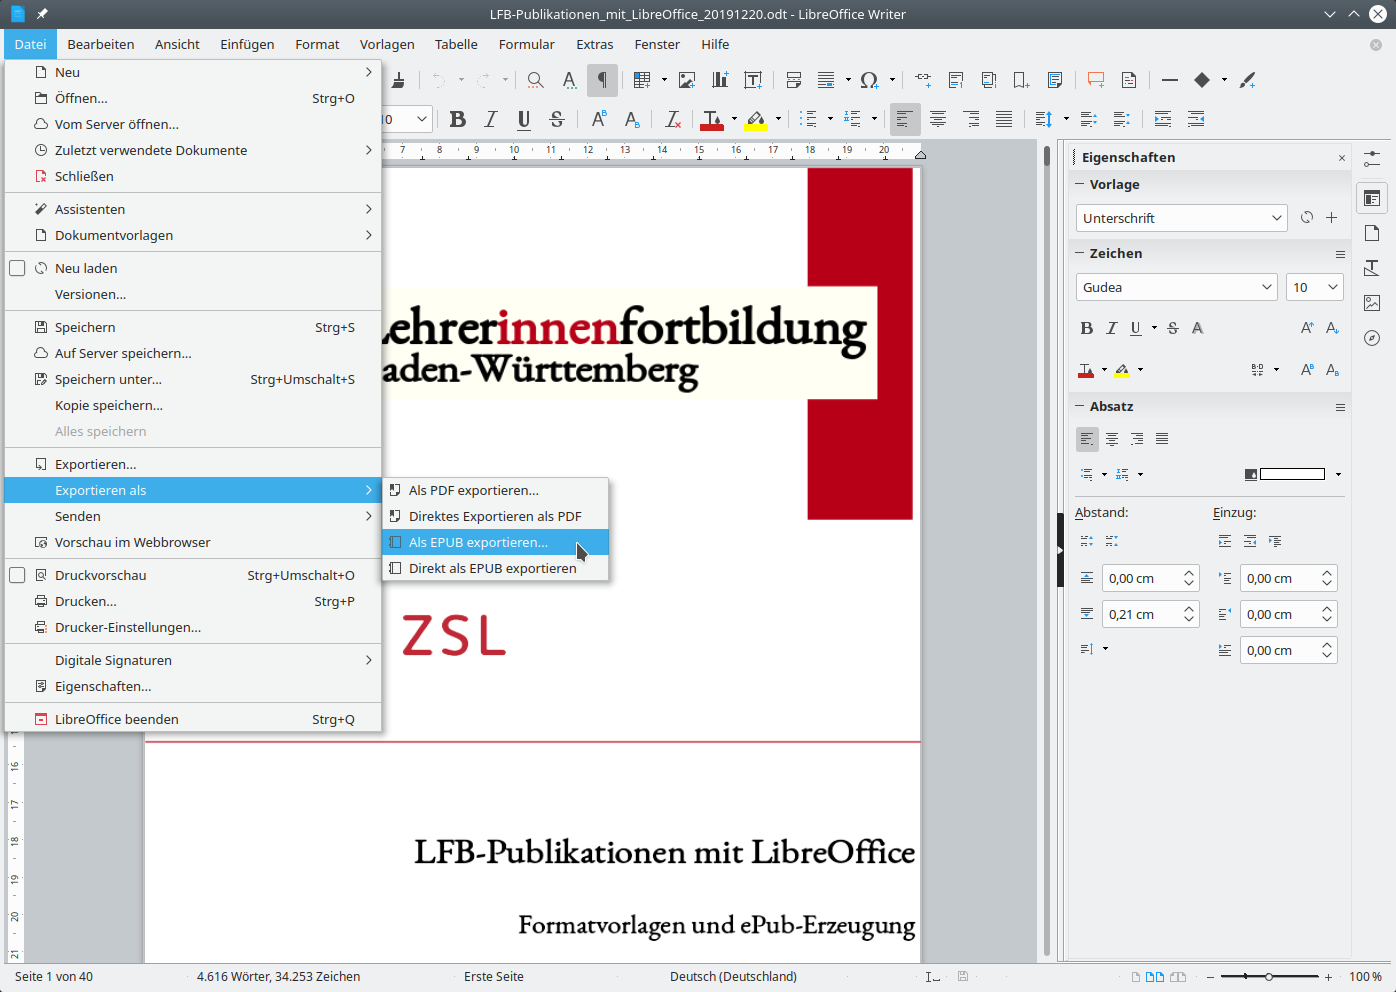Viewport: 1396px width, 992px height.
Task: Toggle the Neu laden checkbox
Action: [17, 268]
